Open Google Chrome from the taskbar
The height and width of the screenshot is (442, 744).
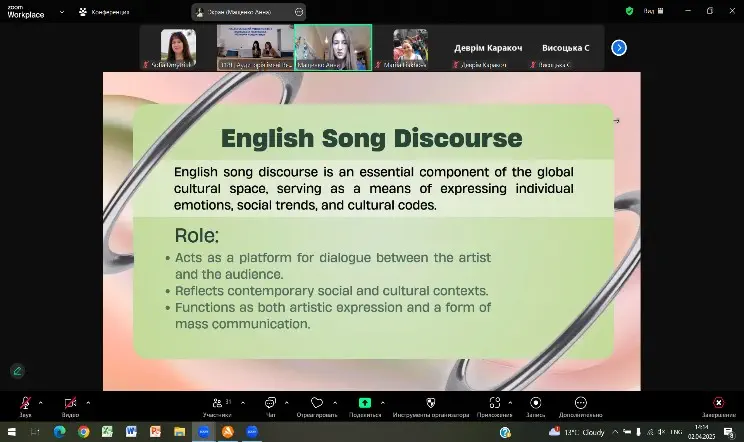coord(84,431)
